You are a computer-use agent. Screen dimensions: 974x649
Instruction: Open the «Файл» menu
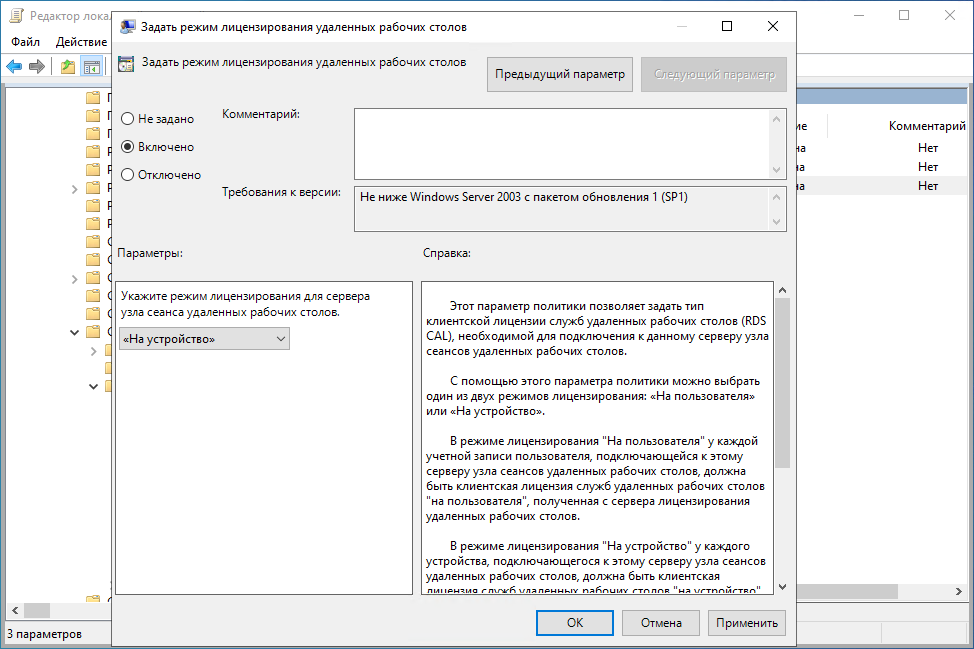(x=25, y=42)
